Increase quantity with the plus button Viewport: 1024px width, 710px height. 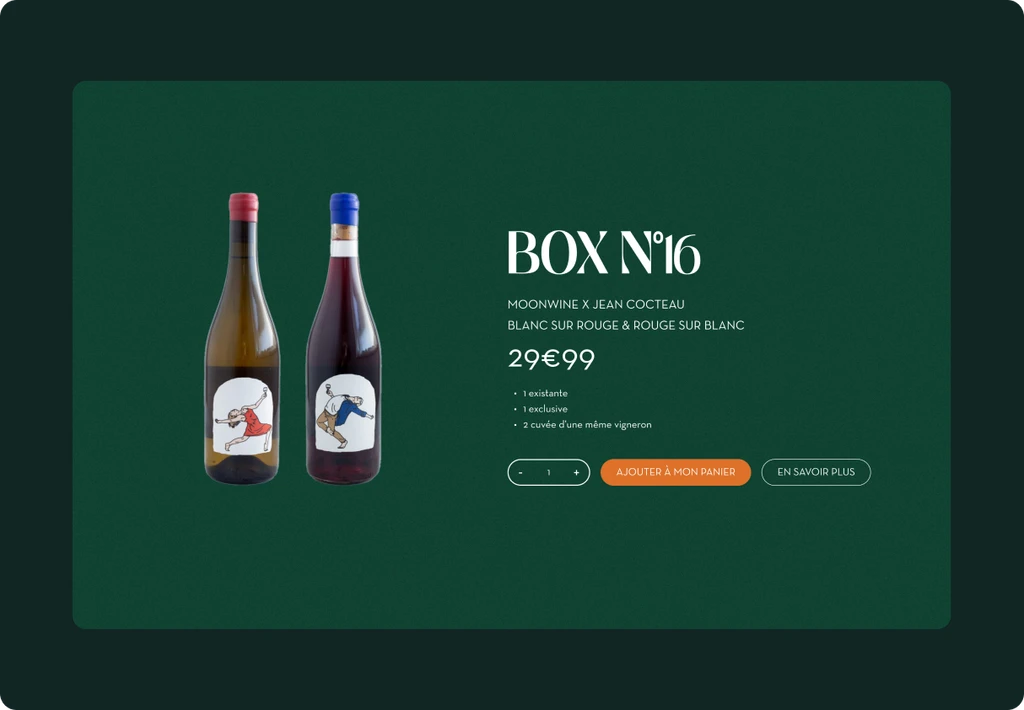[576, 472]
